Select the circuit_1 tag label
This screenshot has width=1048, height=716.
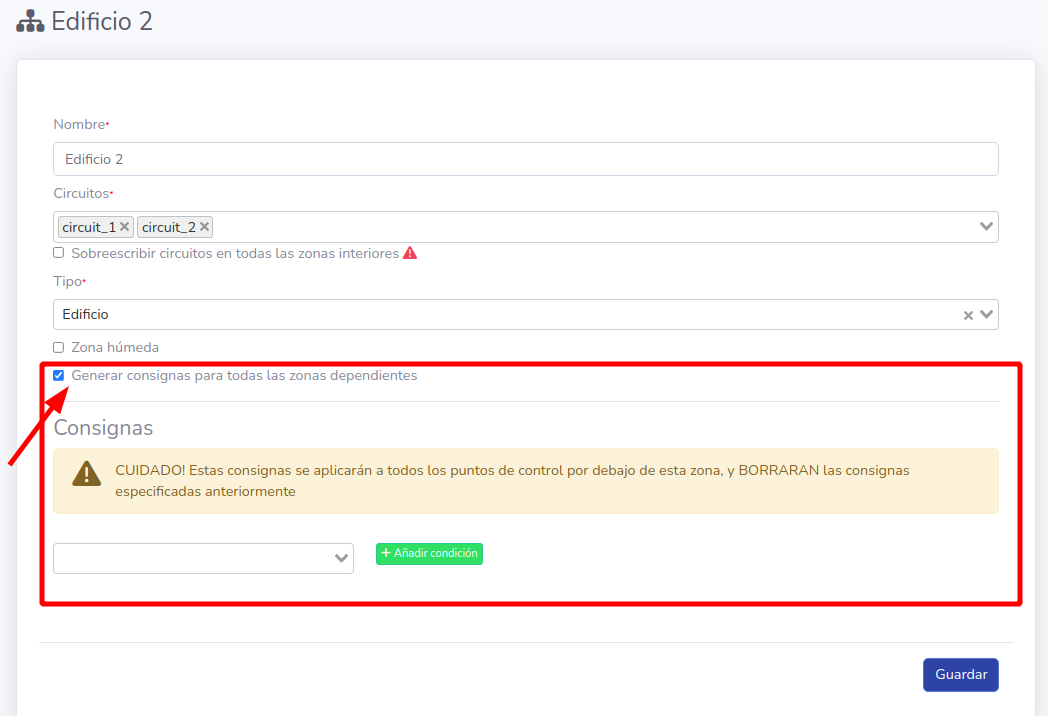tap(88, 227)
